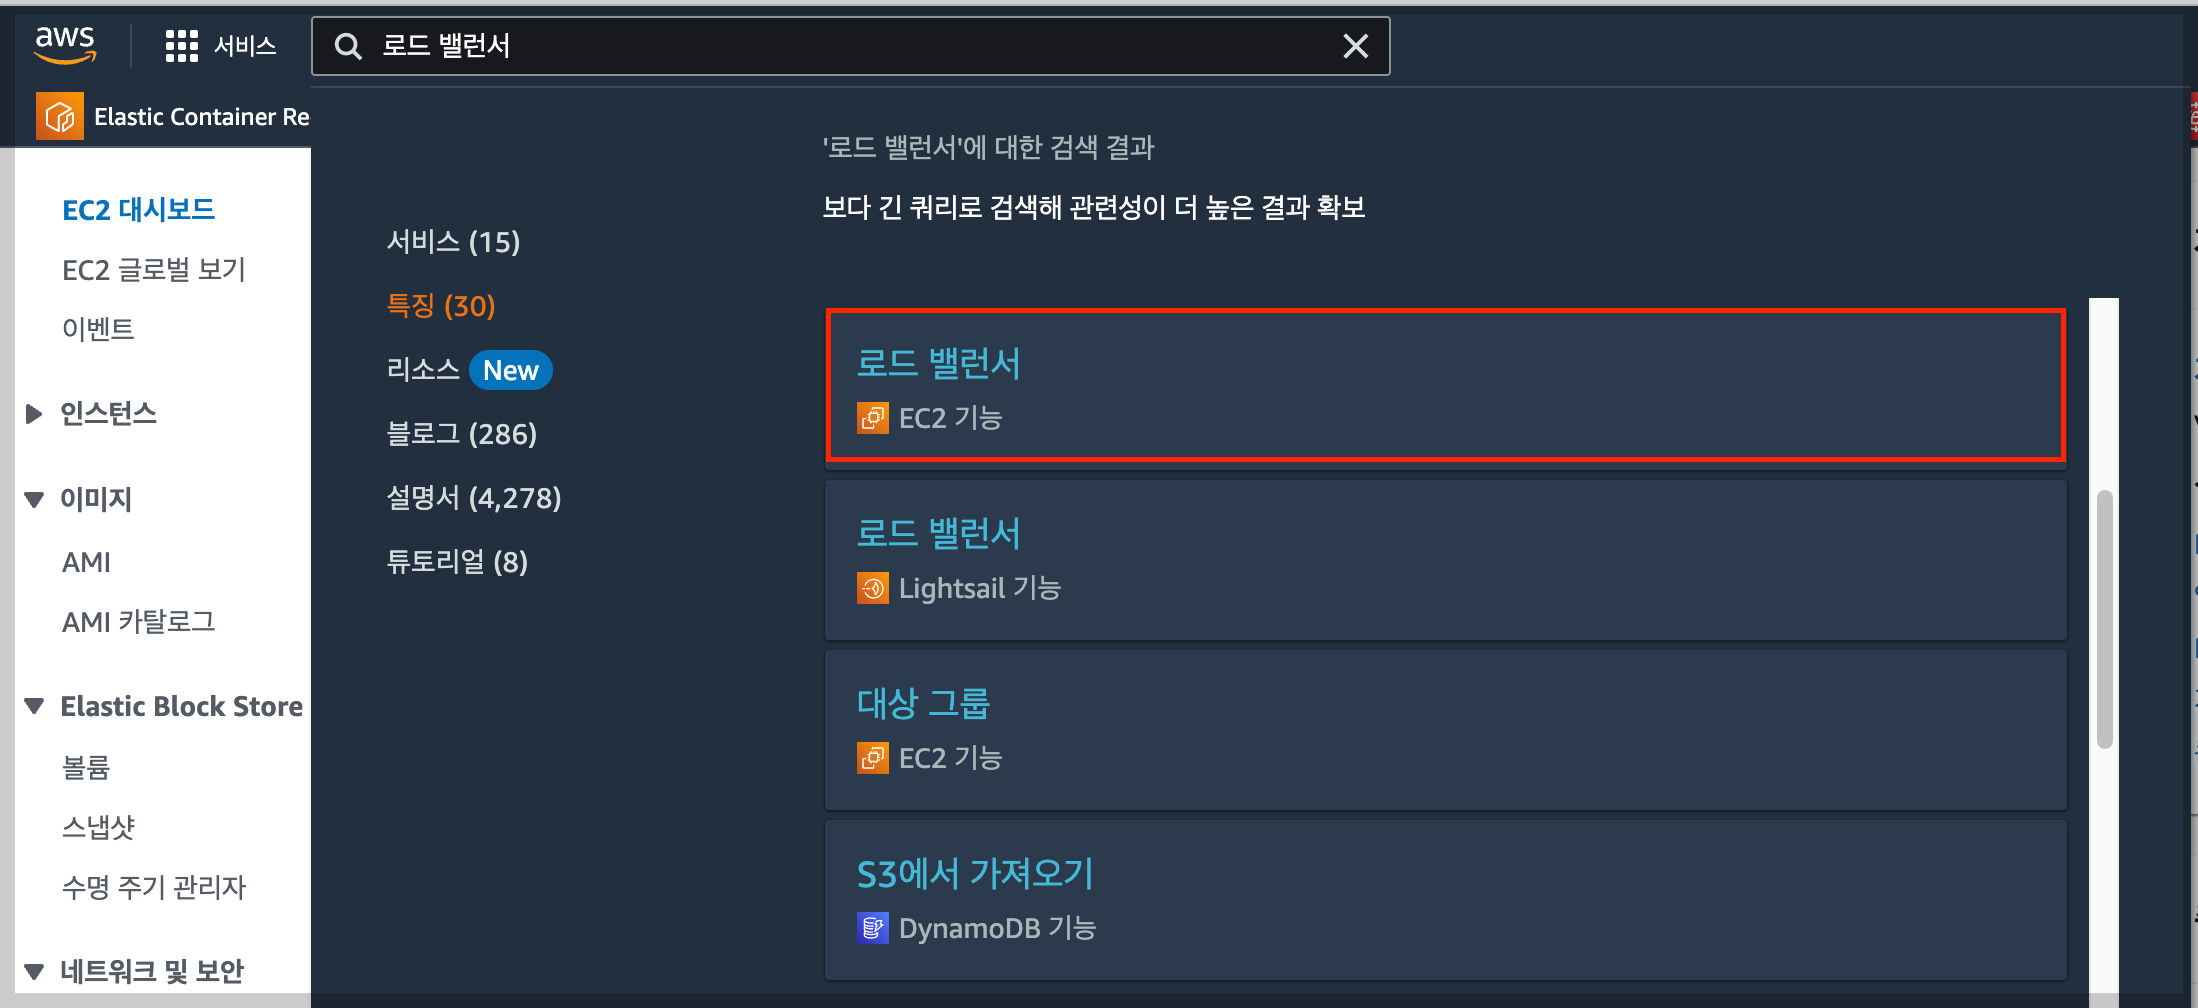This screenshot has width=2198, height=1008.
Task: Open the 튜토리얼 (8) results category
Action: (x=457, y=561)
